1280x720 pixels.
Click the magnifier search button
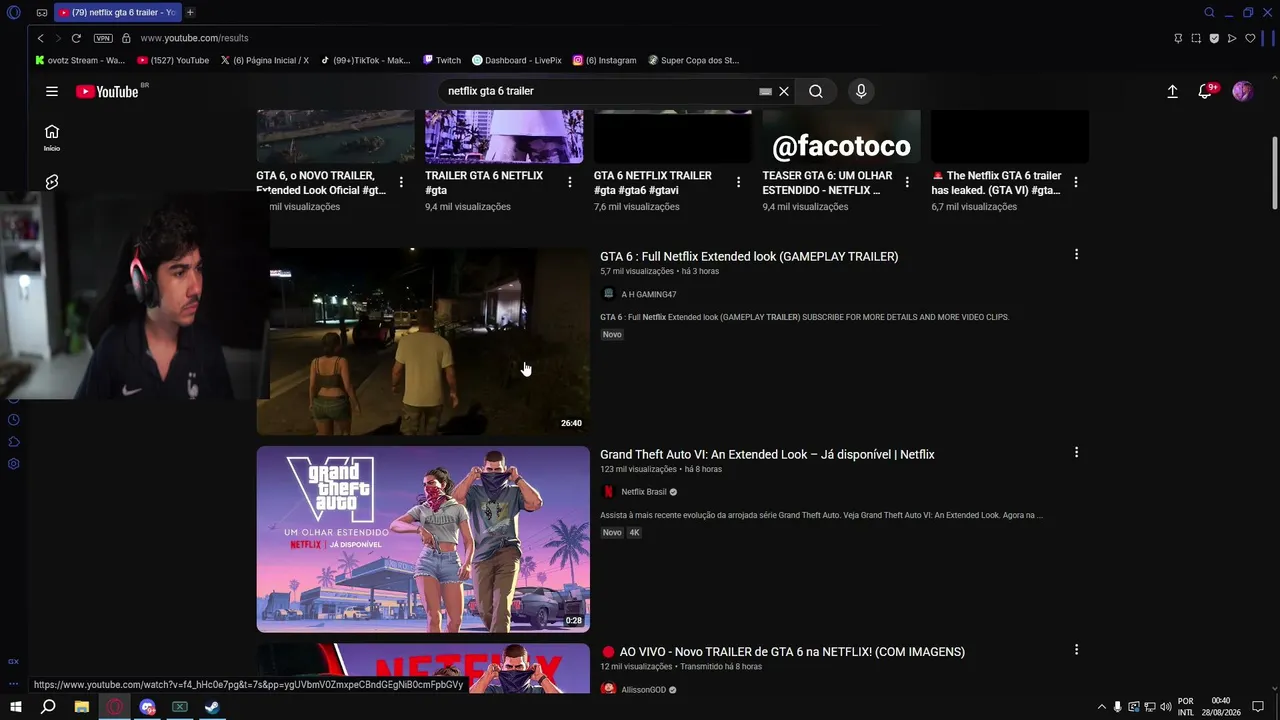coord(816,91)
